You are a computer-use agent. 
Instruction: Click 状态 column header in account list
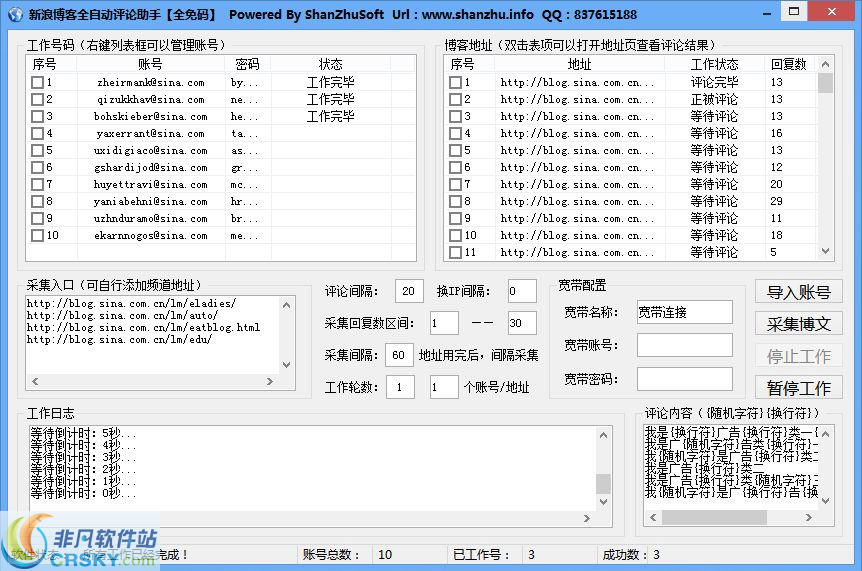(330, 64)
